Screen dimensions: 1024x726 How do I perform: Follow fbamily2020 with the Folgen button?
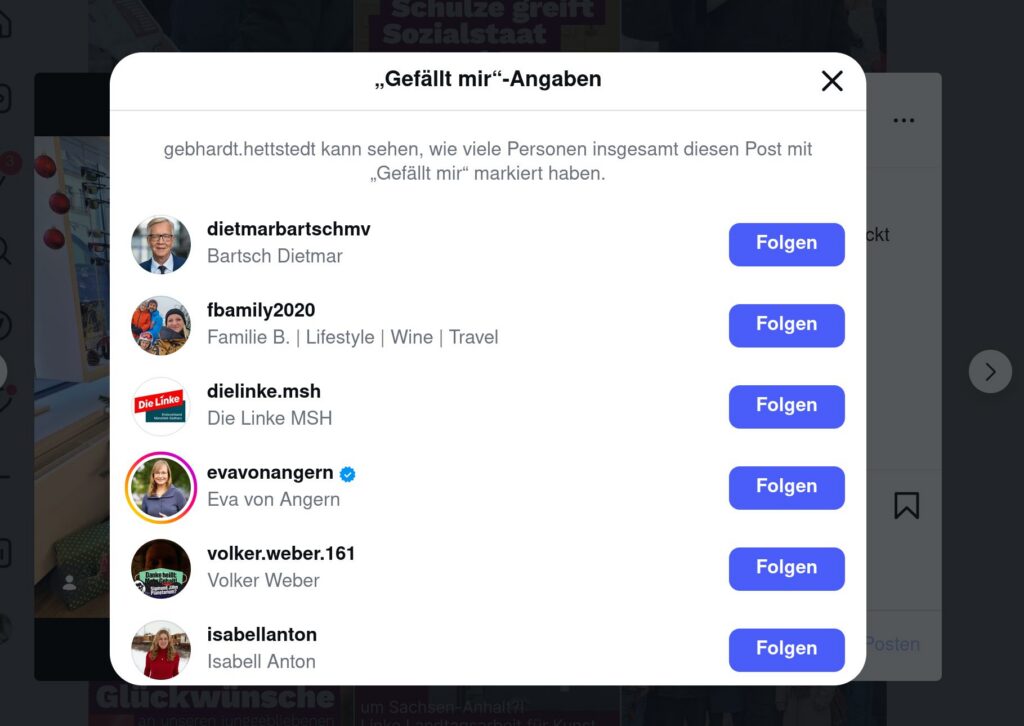(786, 325)
